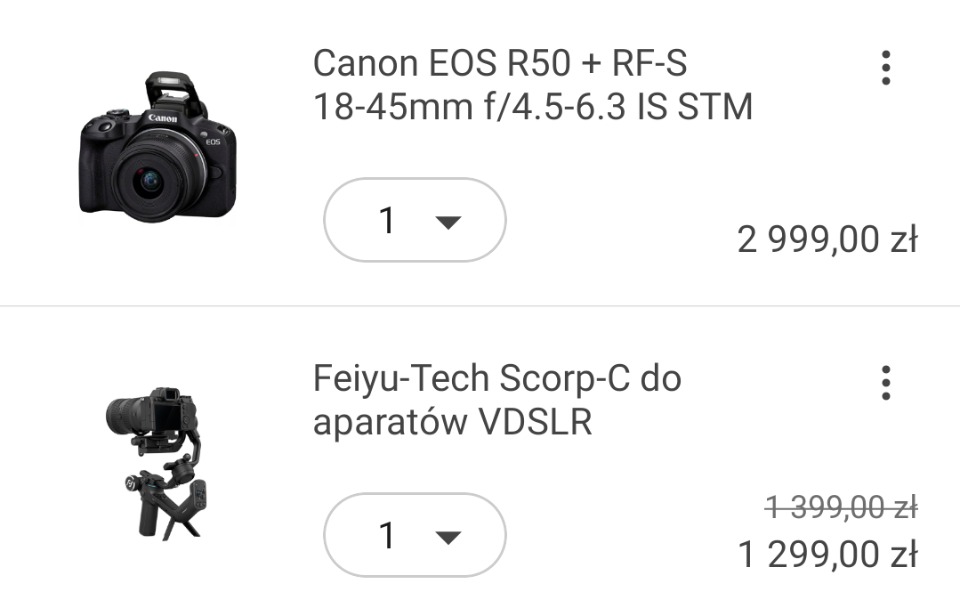Expand the Feiyu-Tech Scorp-C quantity selector
Image resolution: width=960 pixels, height=600 pixels.
click(x=414, y=536)
